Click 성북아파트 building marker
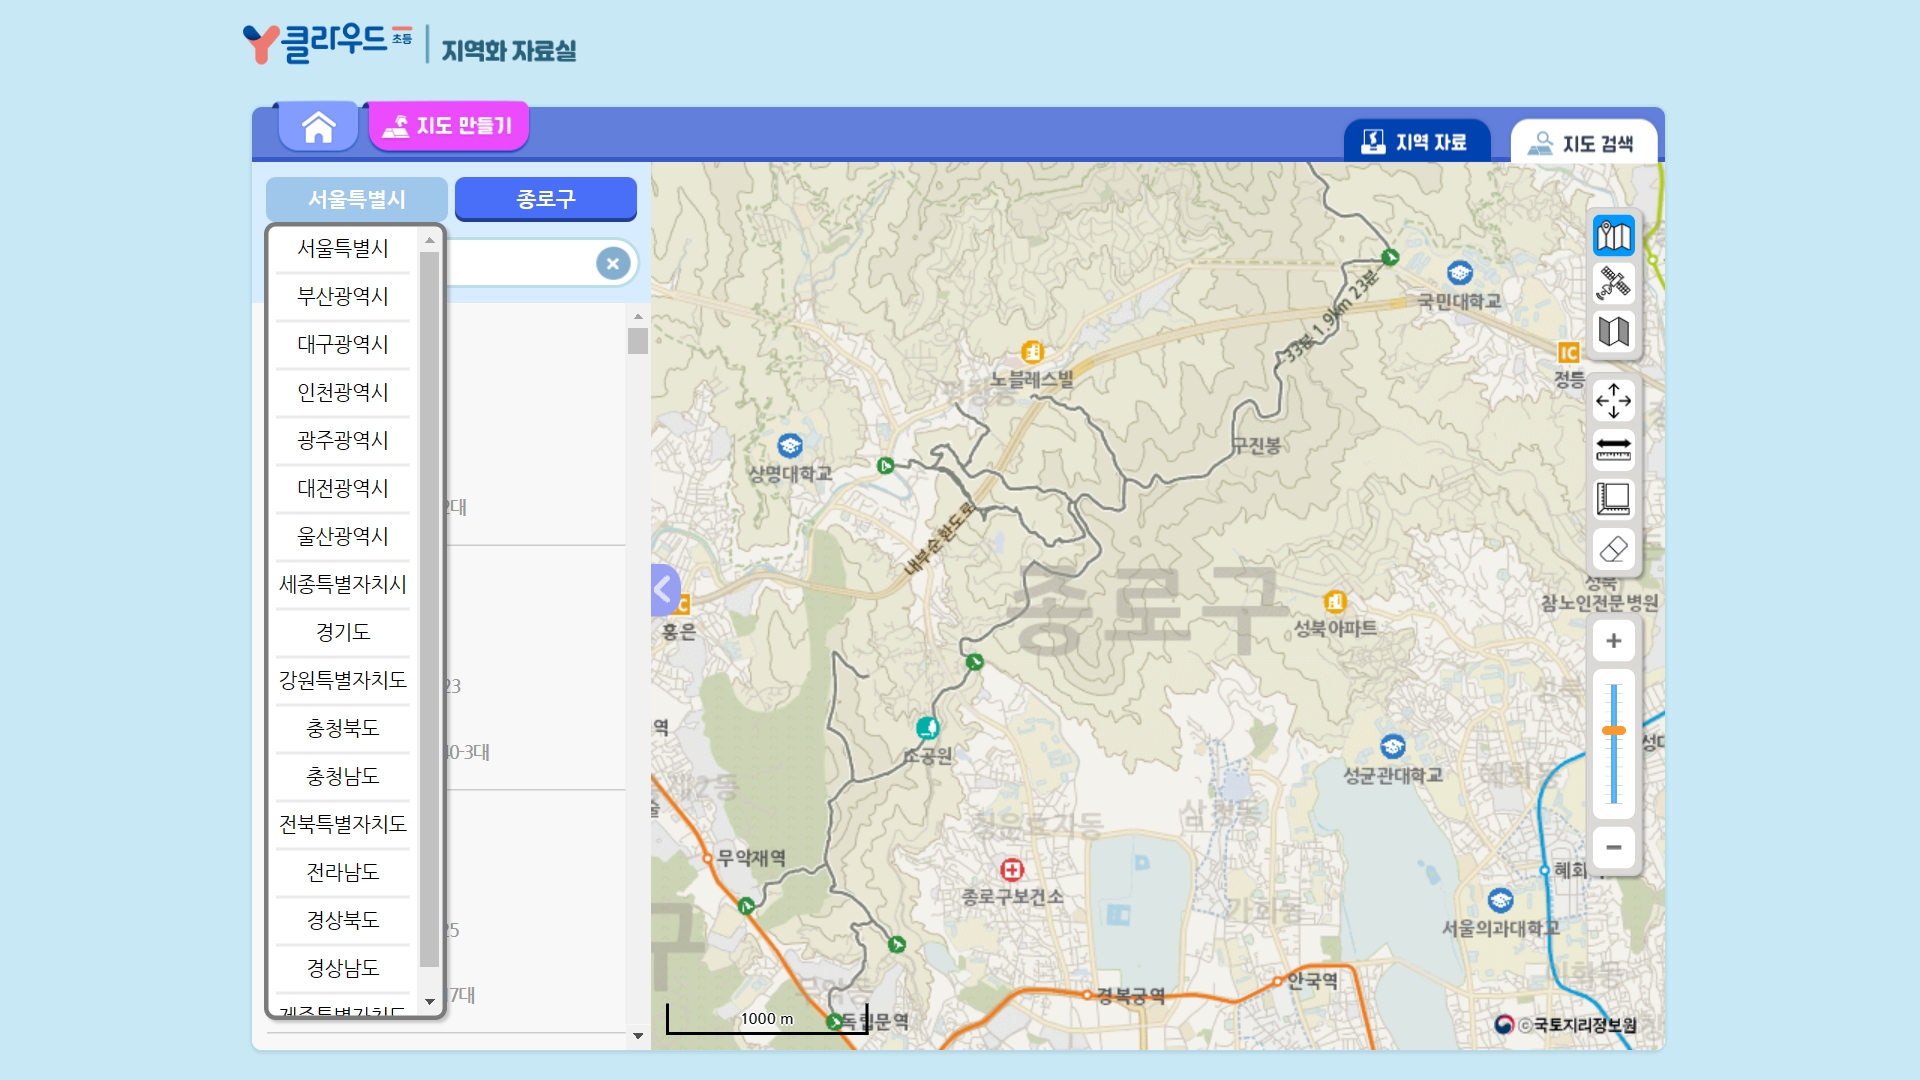The width and height of the screenshot is (1920, 1080). 1335,601
